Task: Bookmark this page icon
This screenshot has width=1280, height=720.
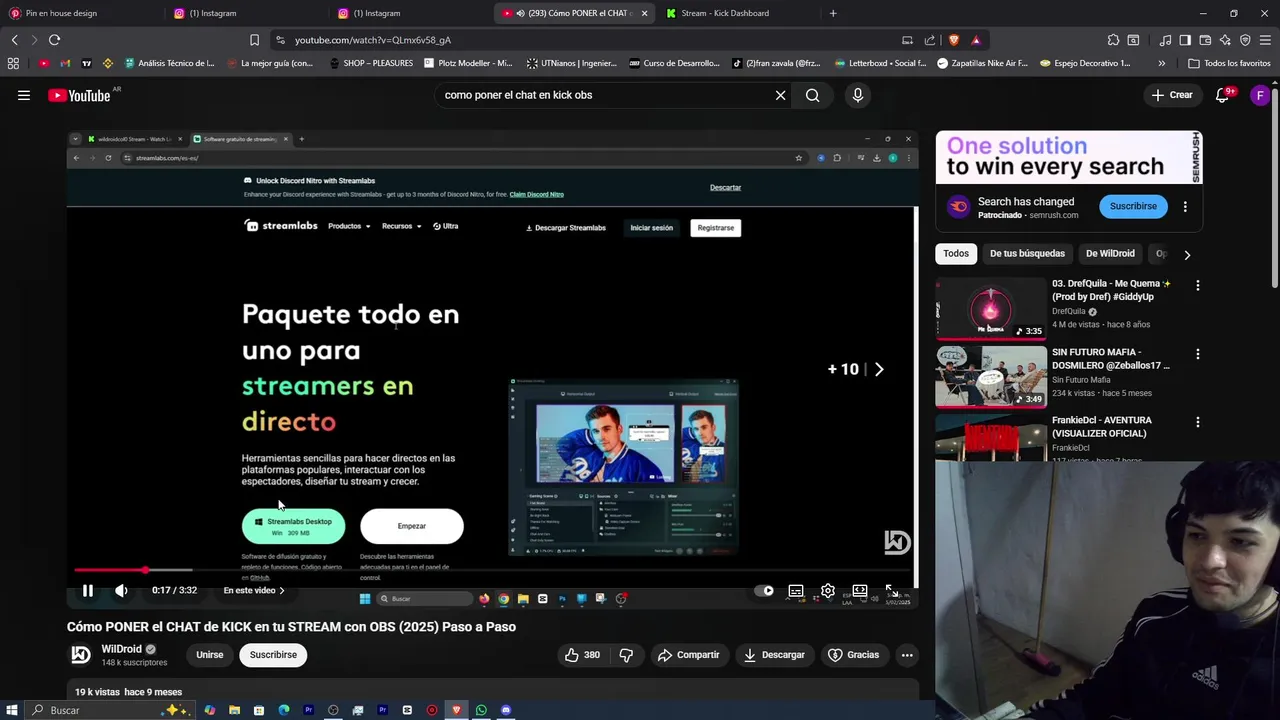Action: click(x=254, y=40)
